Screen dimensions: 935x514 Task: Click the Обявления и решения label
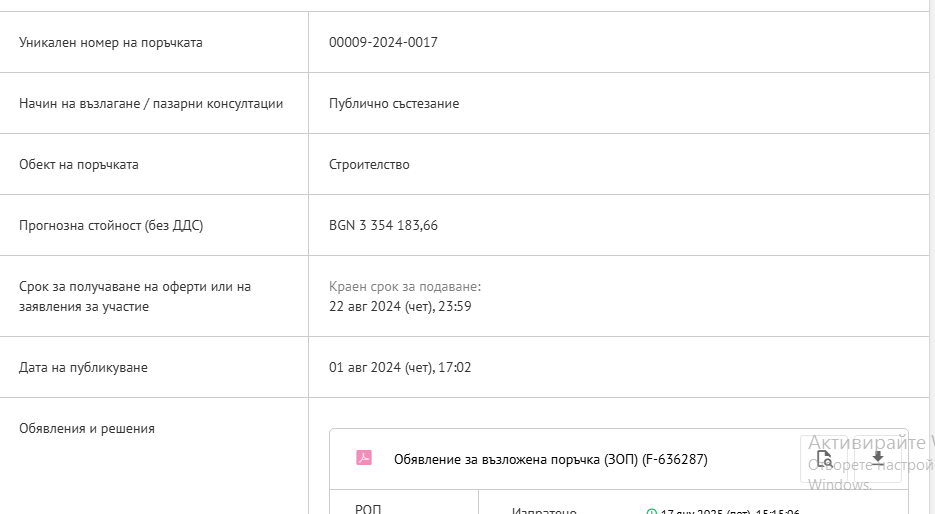(86, 428)
